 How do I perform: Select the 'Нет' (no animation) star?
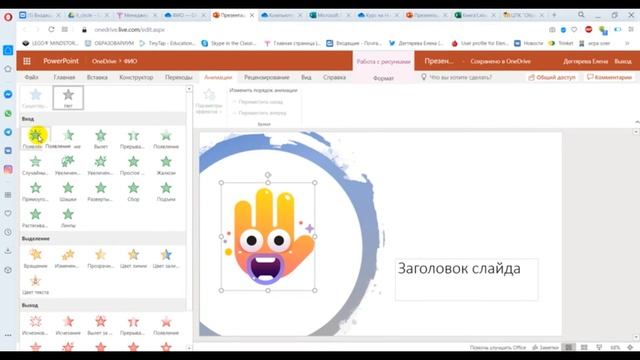(68, 98)
